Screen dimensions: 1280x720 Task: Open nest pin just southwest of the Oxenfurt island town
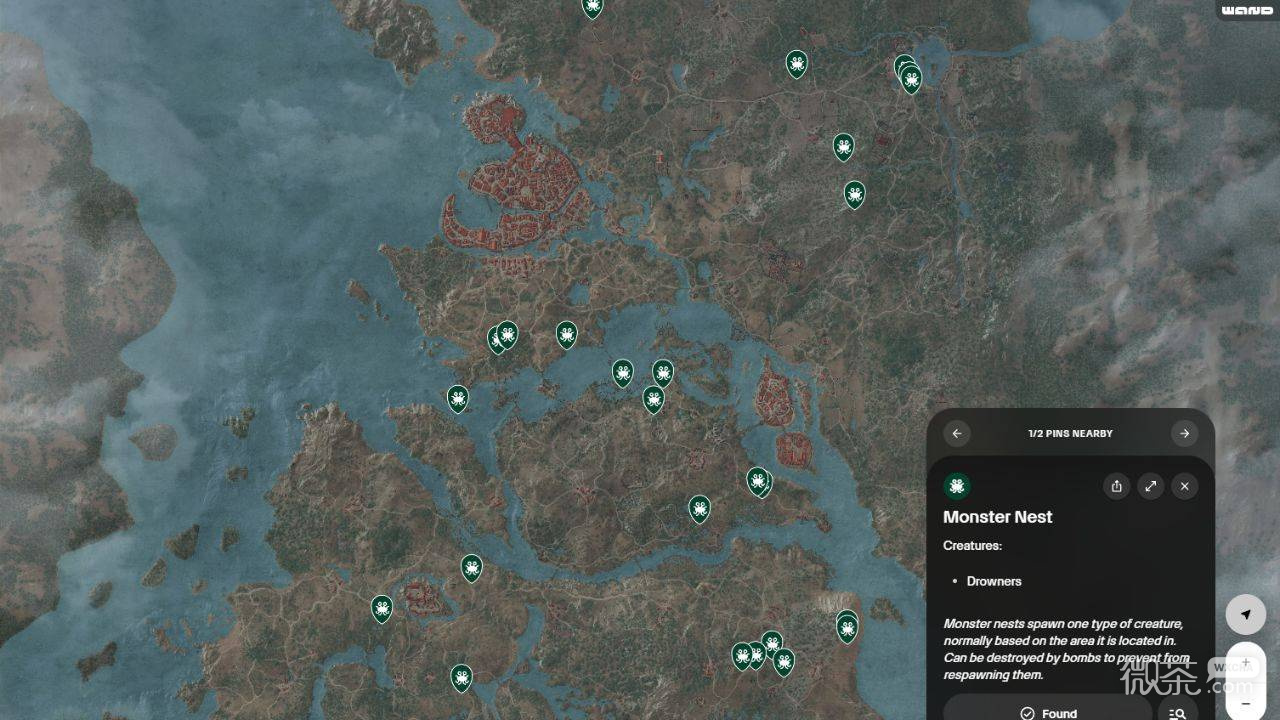pyautogui.click(x=757, y=481)
